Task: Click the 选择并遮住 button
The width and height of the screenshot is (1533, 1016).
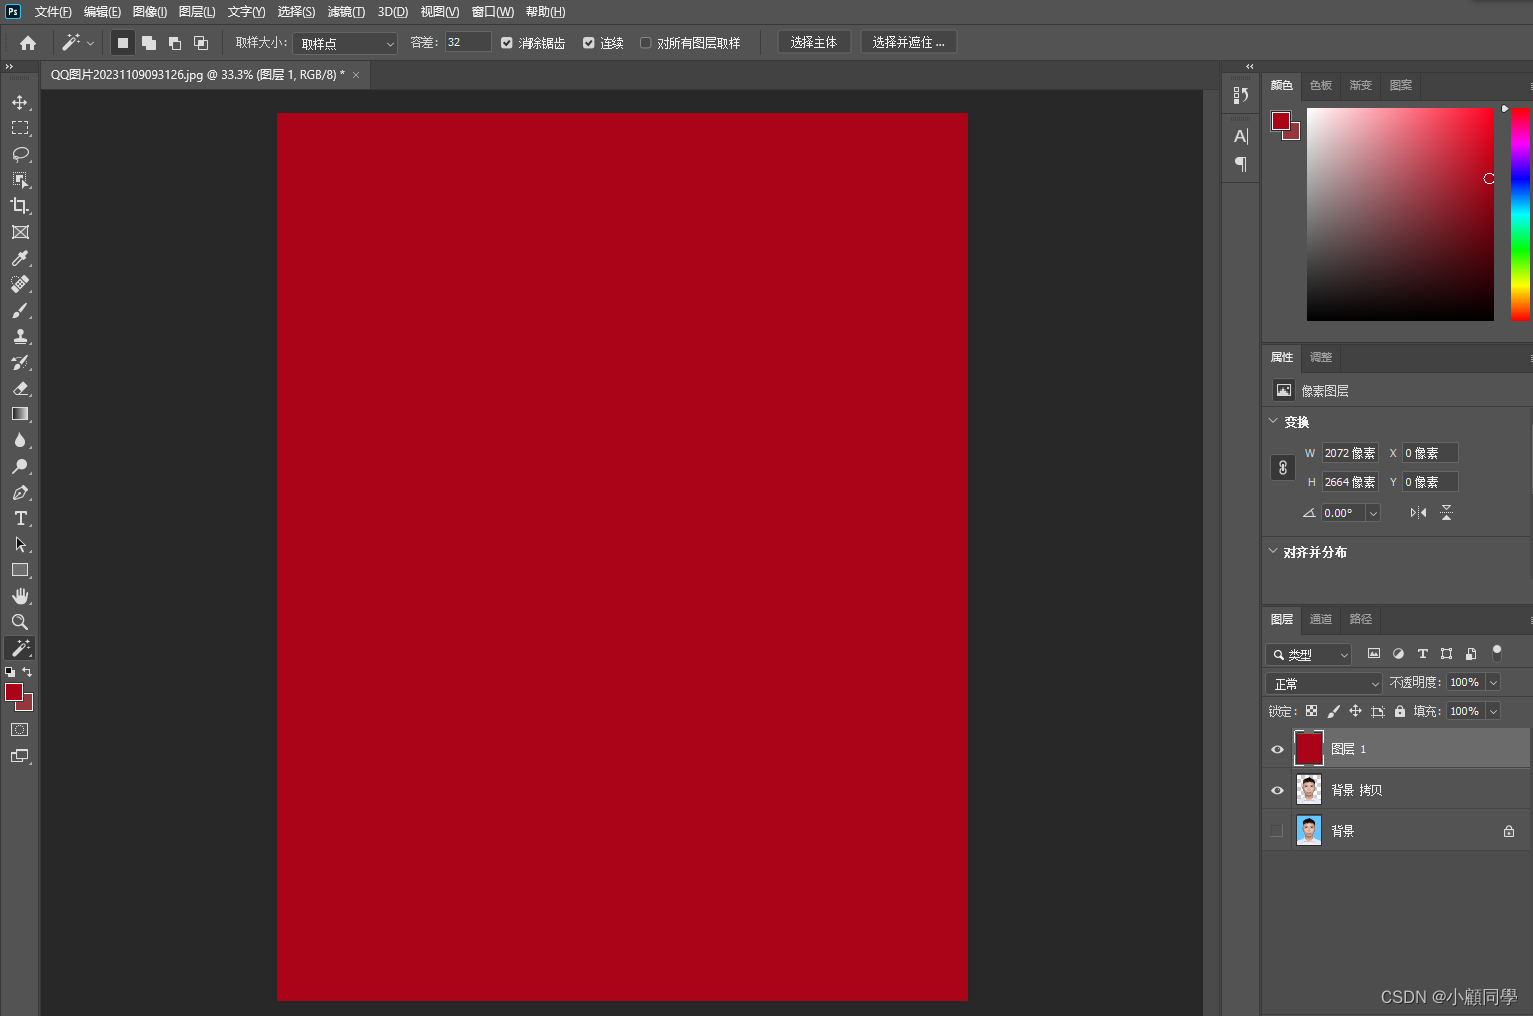Action: (908, 42)
